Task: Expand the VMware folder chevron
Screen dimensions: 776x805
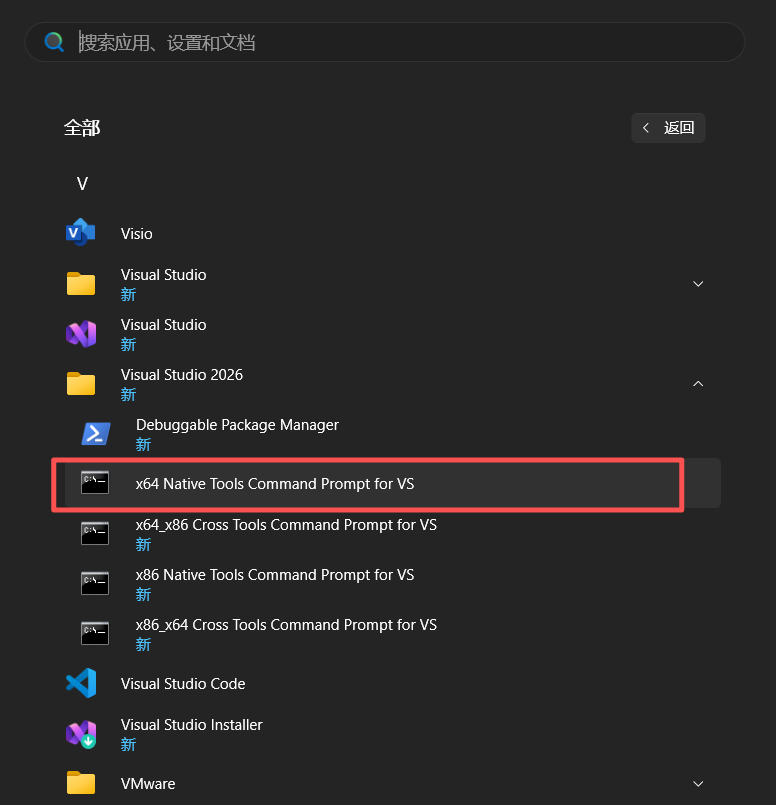Action: (x=698, y=783)
